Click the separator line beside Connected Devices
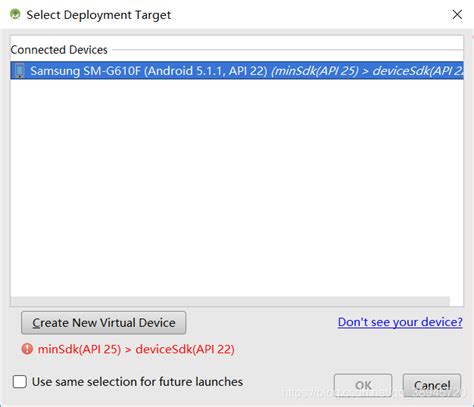Image resolution: width=474 pixels, height=407 pixels. click(x=288, y=50)
